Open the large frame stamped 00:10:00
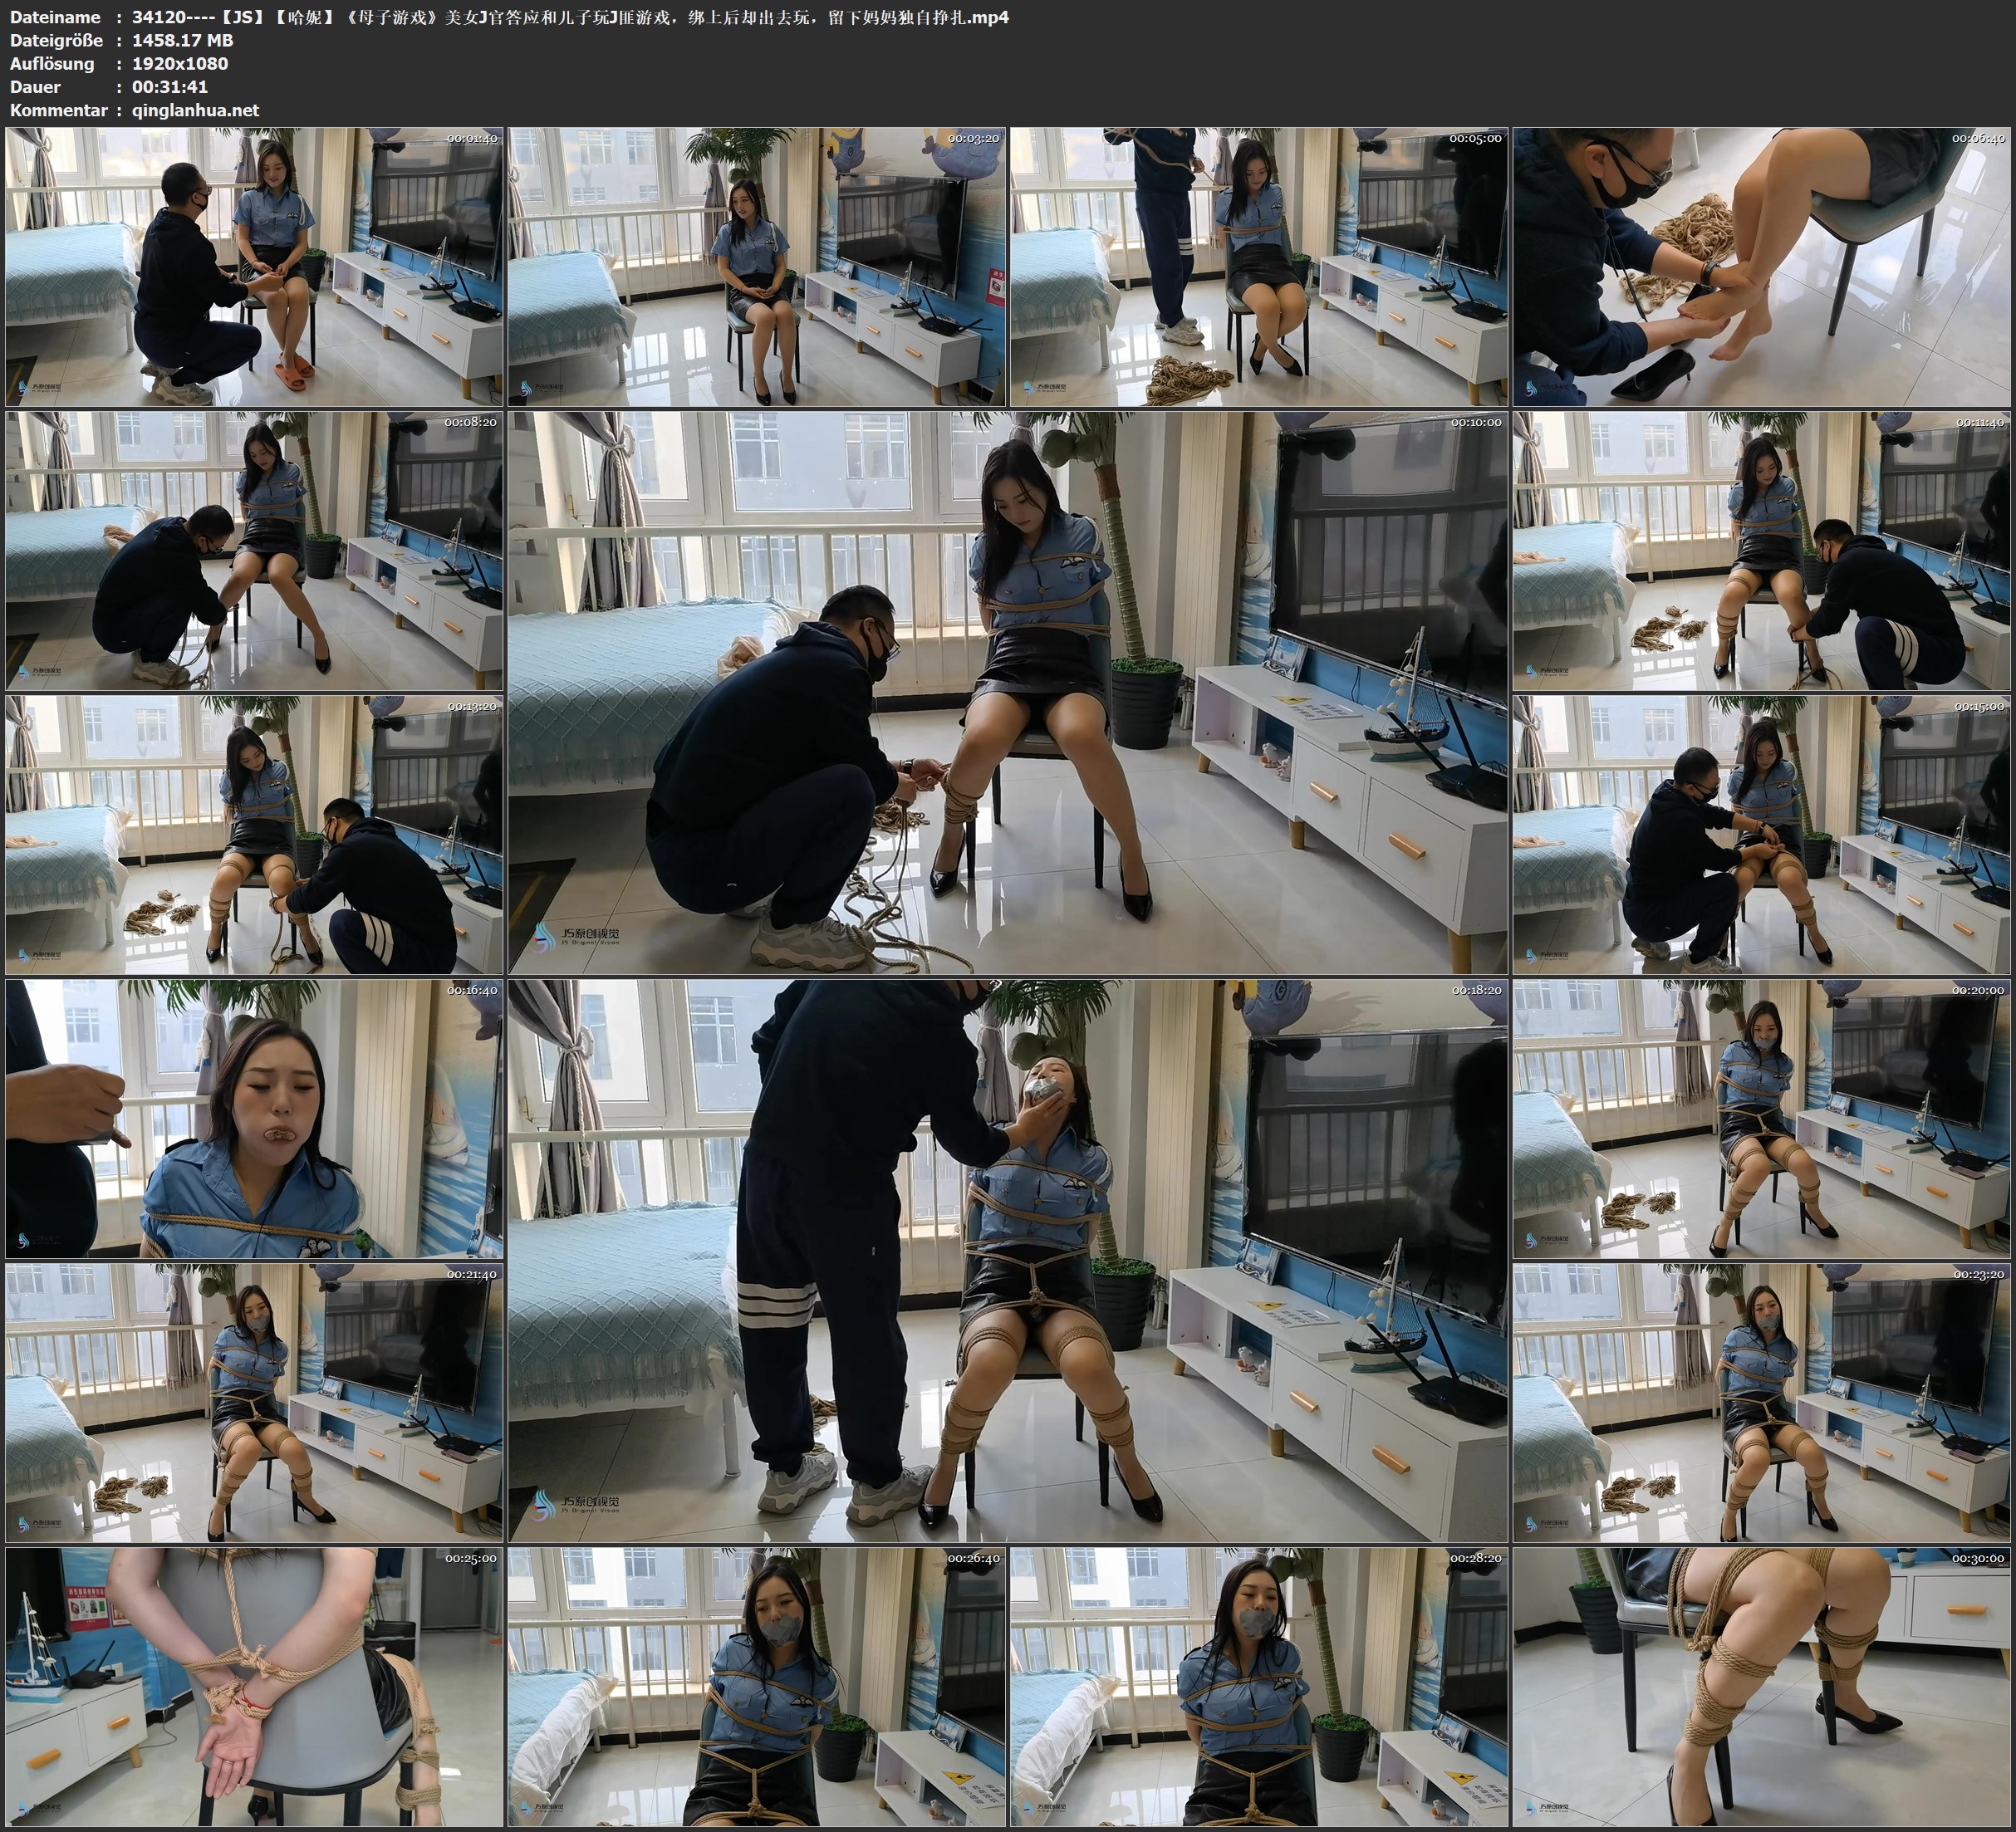 click(1008, 692)
